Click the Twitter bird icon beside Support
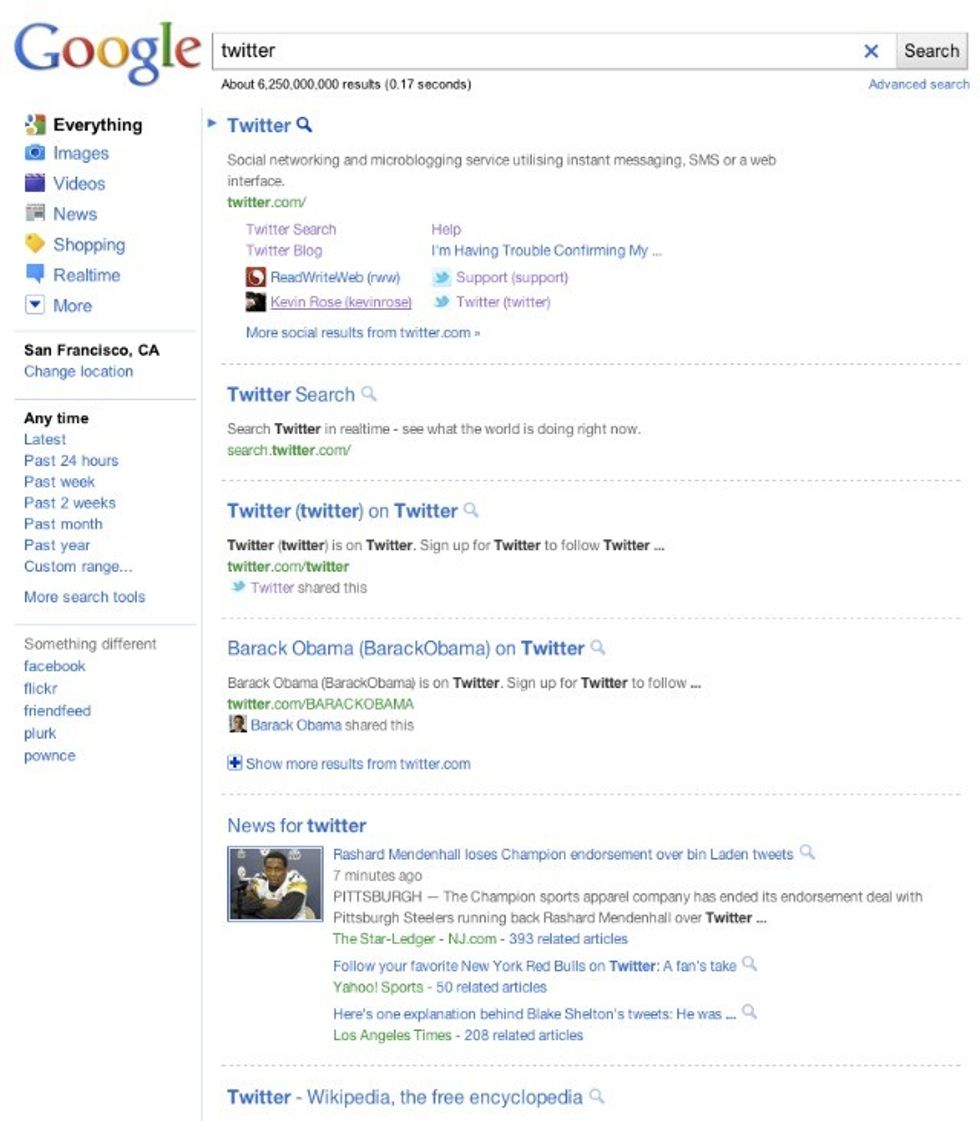Viewport: 980px width, 1121px height. click(x=440, y=277)
